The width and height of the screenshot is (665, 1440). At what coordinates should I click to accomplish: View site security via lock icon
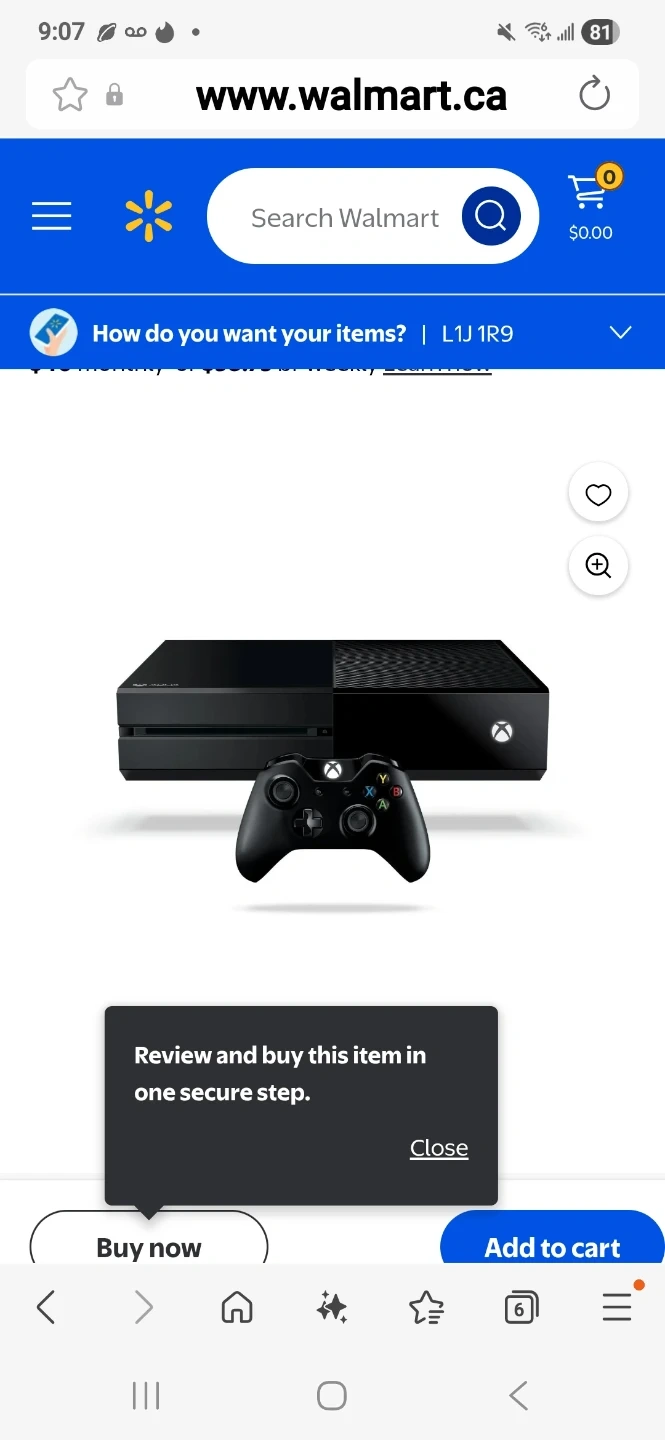[115, 95]
